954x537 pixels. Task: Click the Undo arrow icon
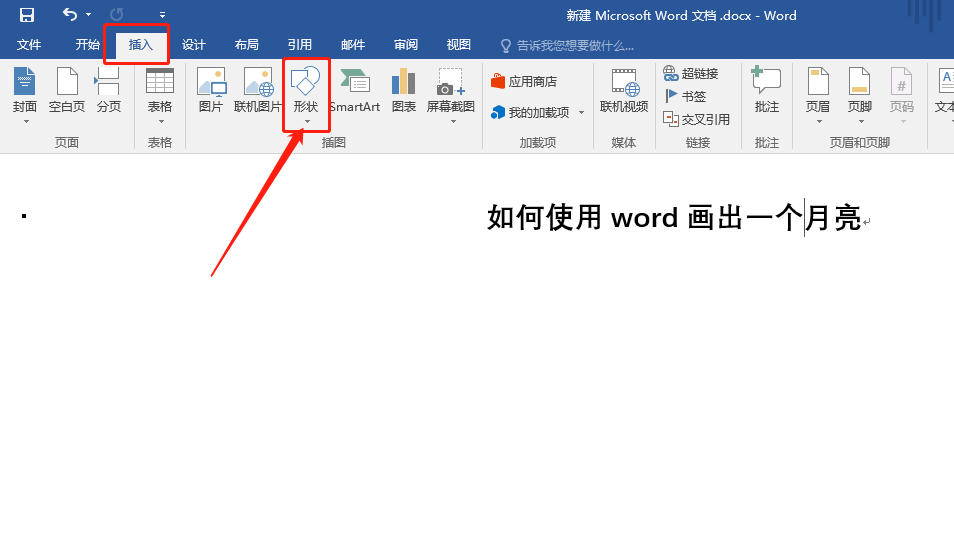tap(70, 14)
